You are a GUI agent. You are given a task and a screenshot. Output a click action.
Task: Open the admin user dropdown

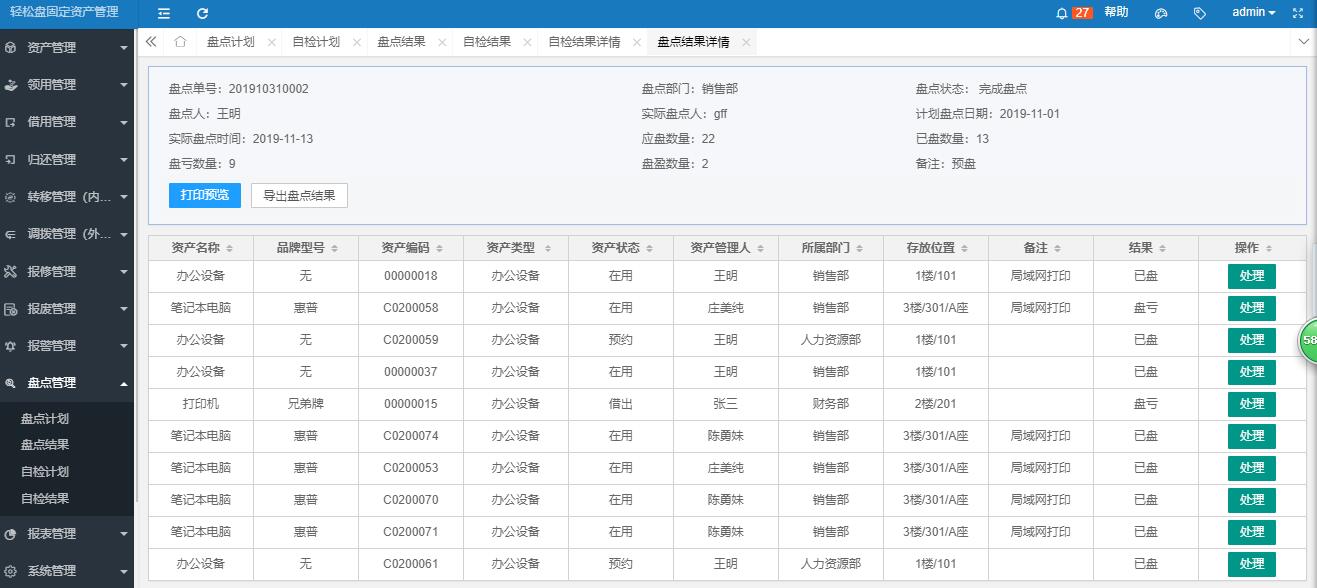[1253, 13]
